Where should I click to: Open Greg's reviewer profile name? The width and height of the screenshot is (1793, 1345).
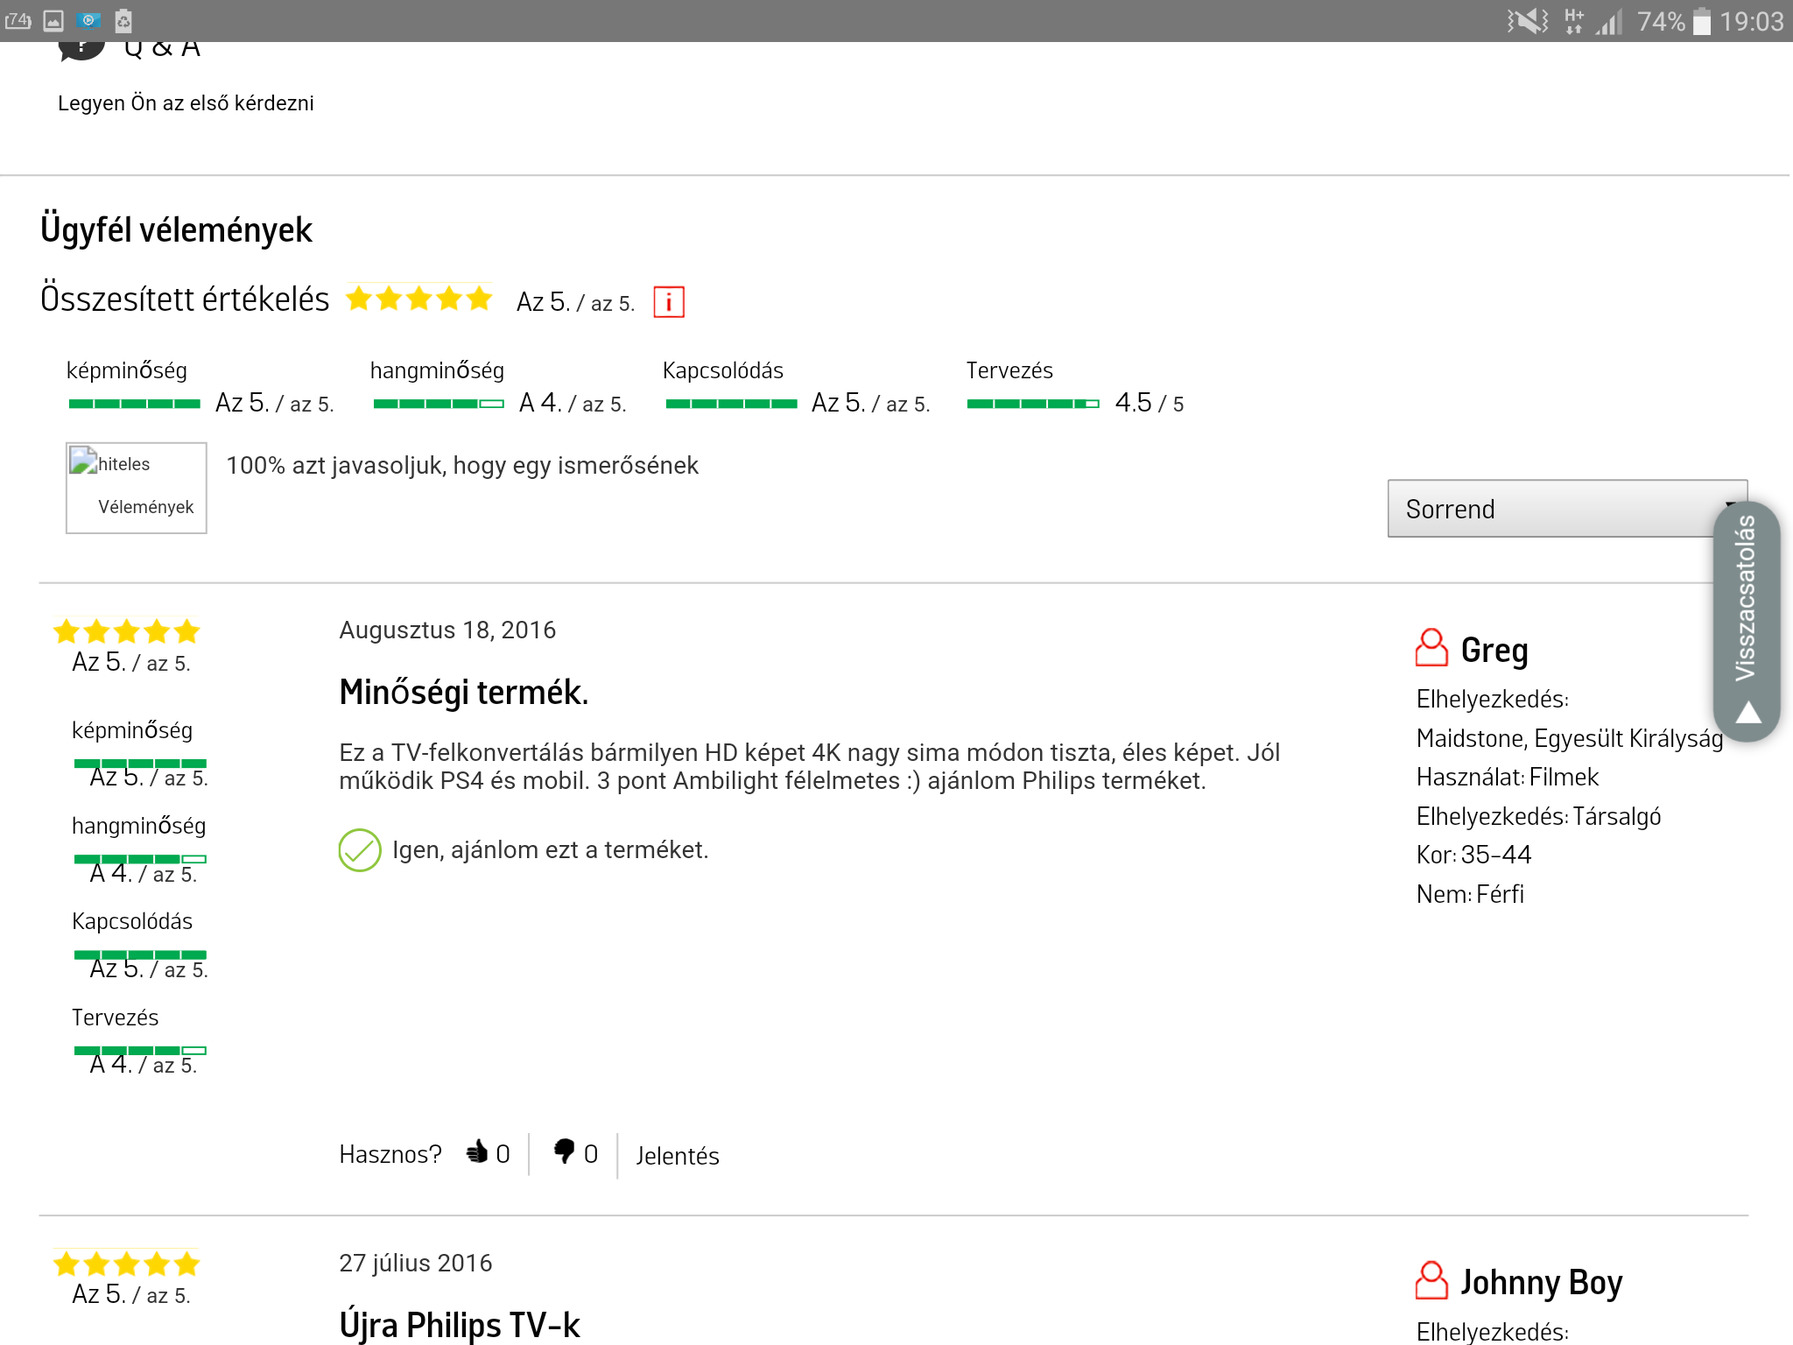click(1494, 650)
